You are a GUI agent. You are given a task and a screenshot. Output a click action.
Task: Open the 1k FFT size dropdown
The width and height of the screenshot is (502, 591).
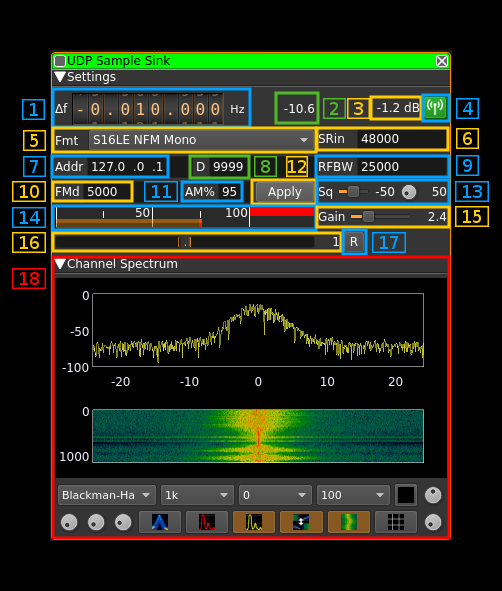197,495
